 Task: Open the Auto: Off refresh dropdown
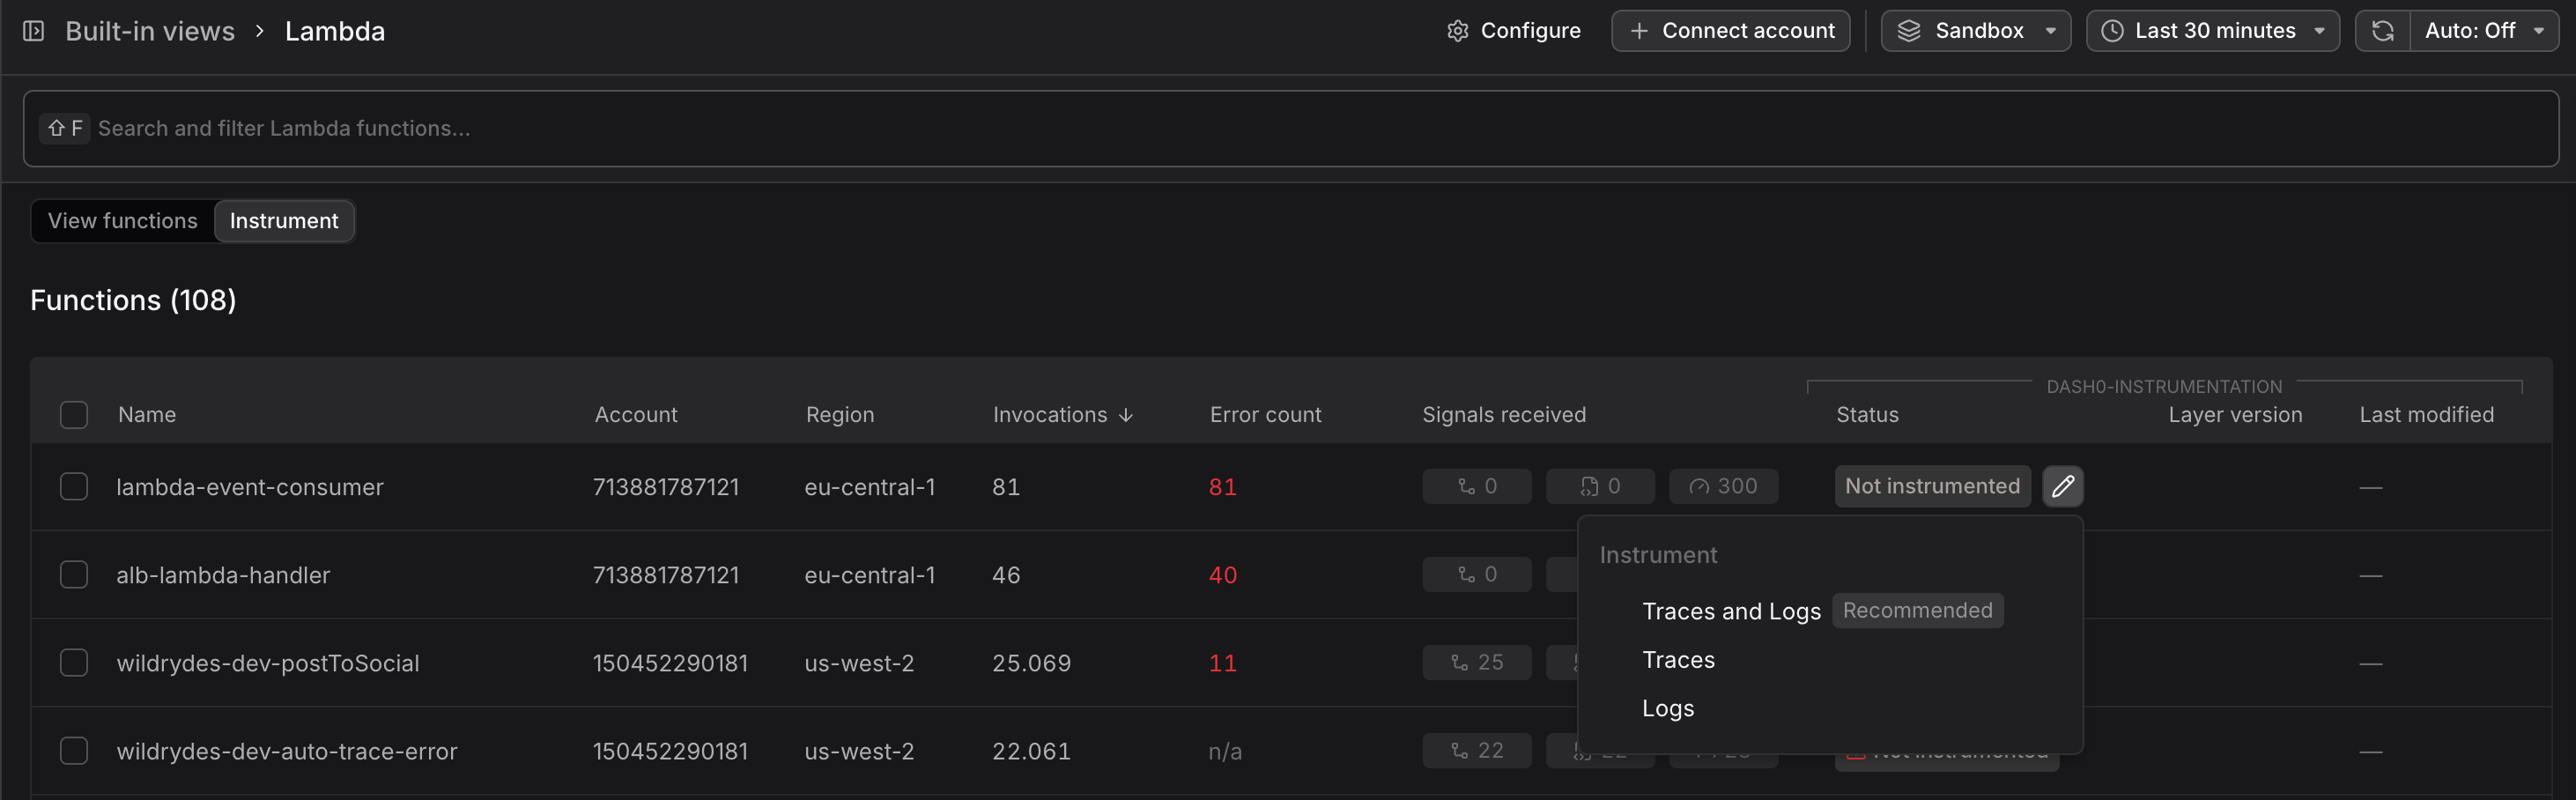pos(2484,31)
